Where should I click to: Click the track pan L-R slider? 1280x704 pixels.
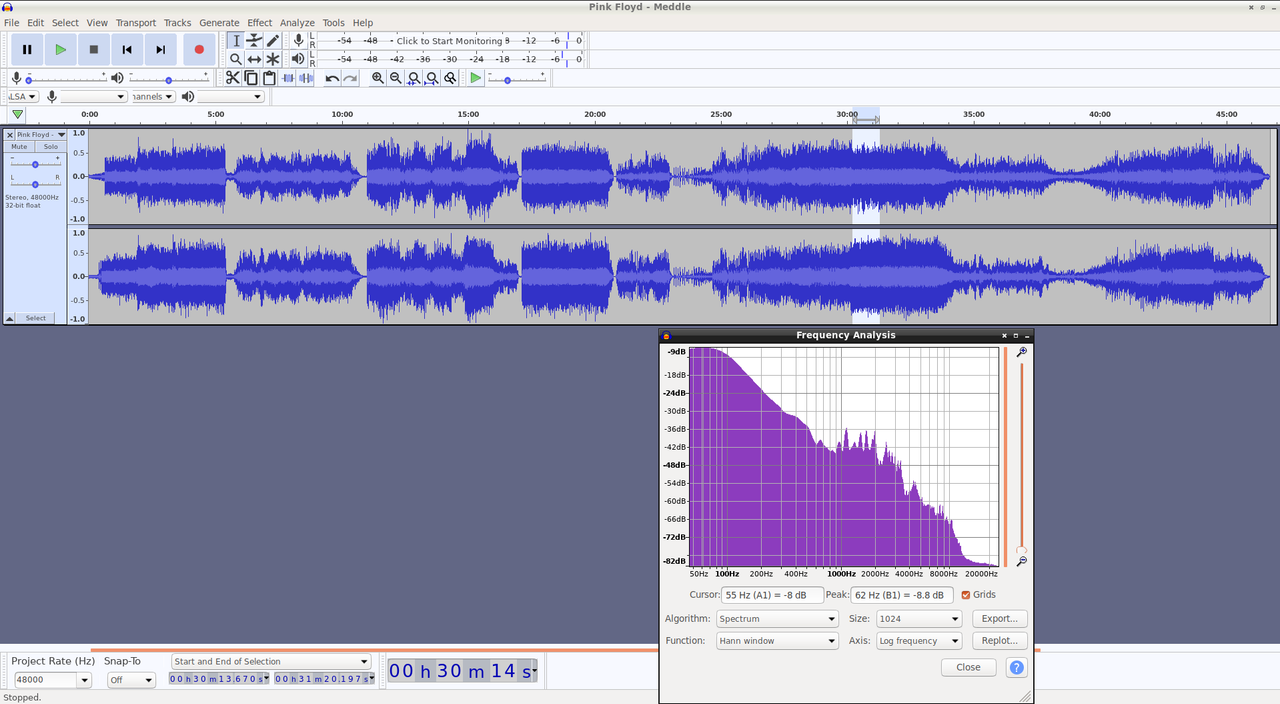tap(35, 184)
